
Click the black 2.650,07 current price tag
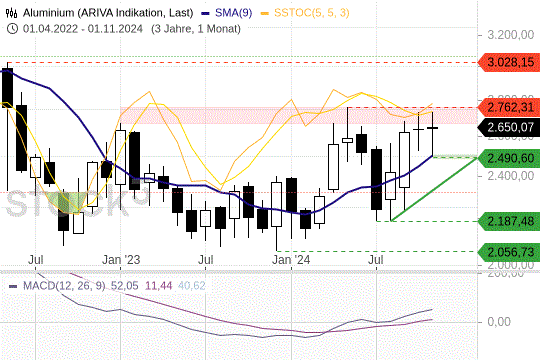[x=509, y=127]
